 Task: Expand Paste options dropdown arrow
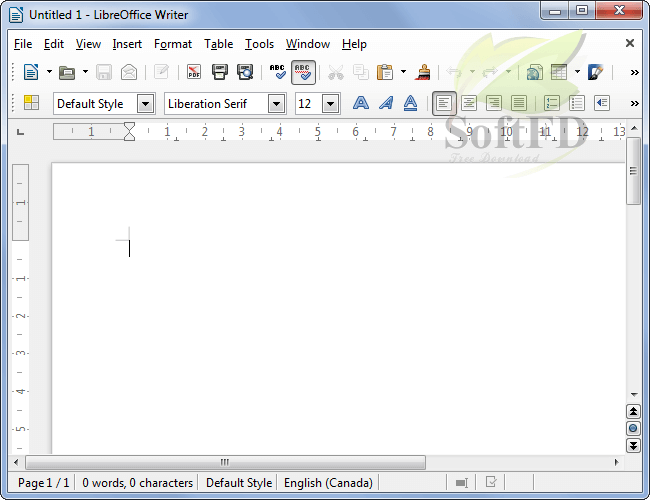click(403, 72)
